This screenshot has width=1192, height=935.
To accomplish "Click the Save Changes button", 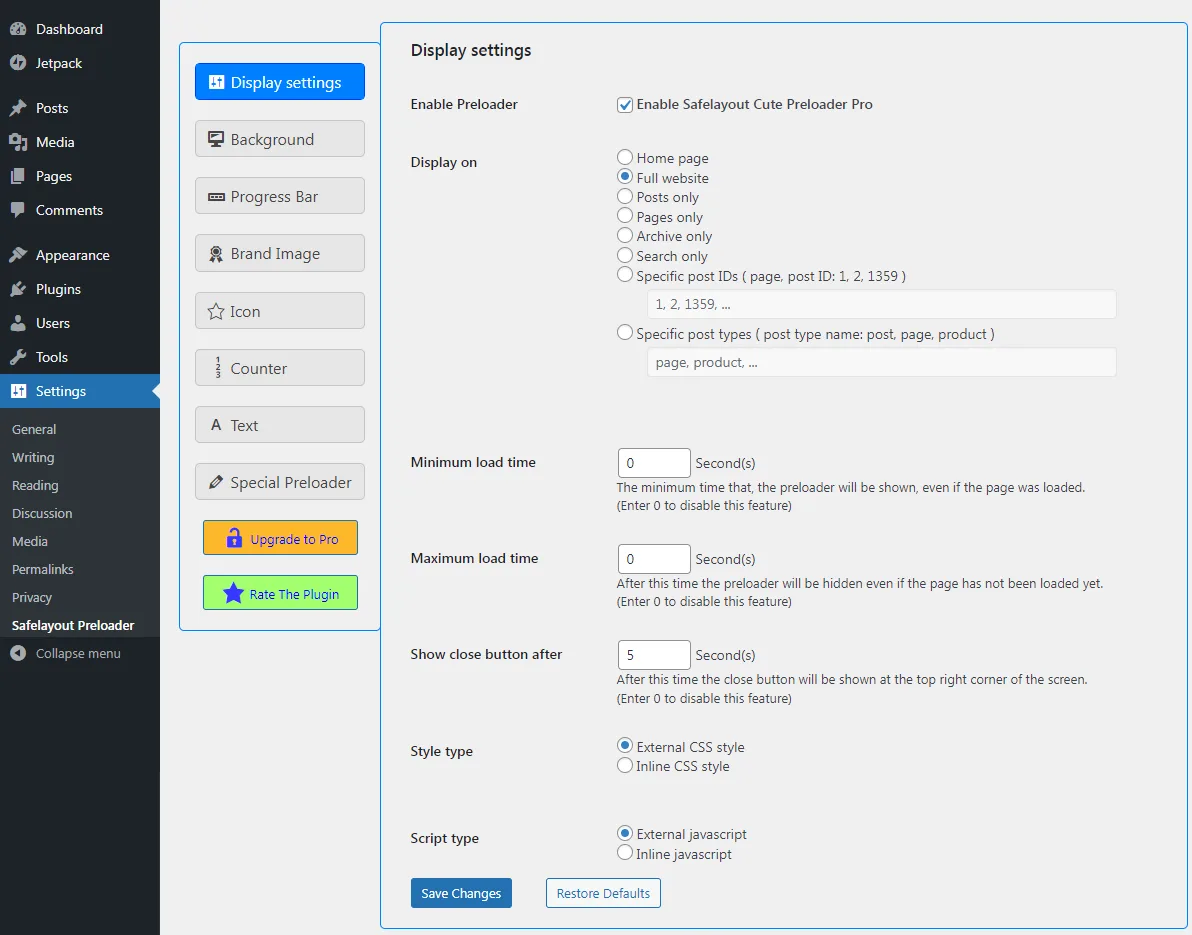I will [461, 893].
